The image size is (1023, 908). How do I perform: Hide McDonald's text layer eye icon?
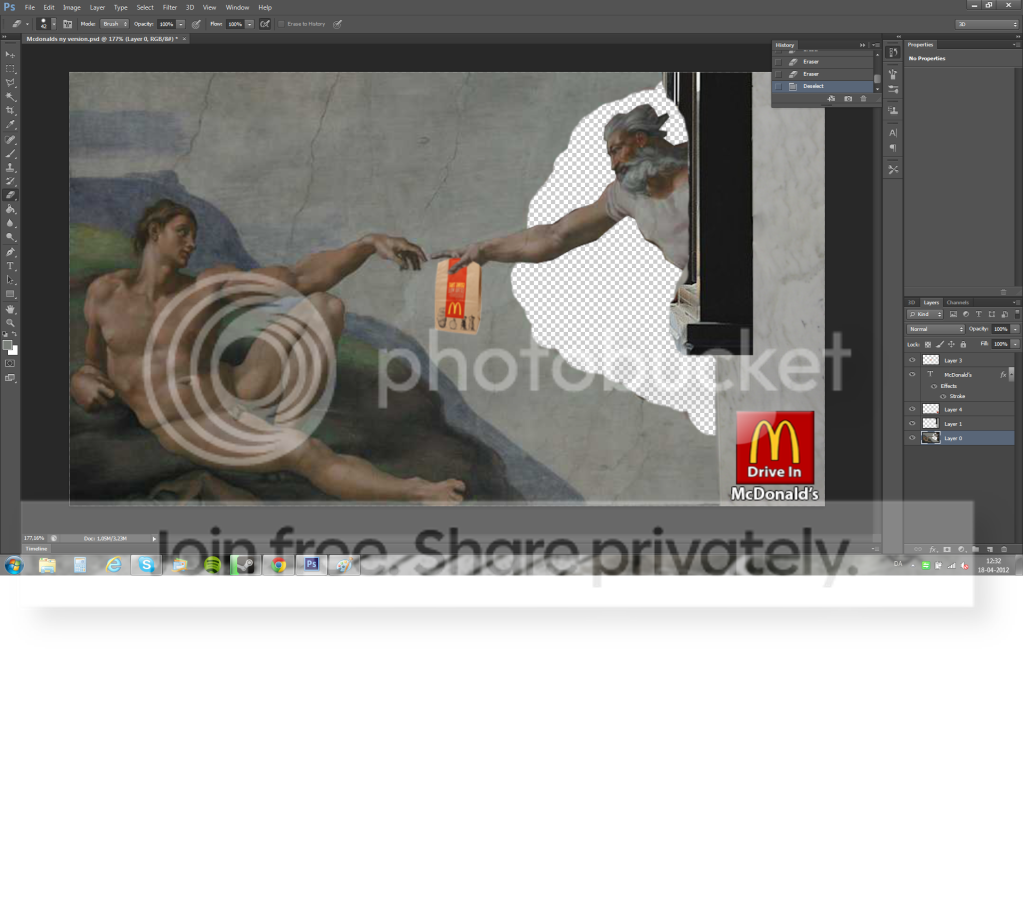pos(912,374)
